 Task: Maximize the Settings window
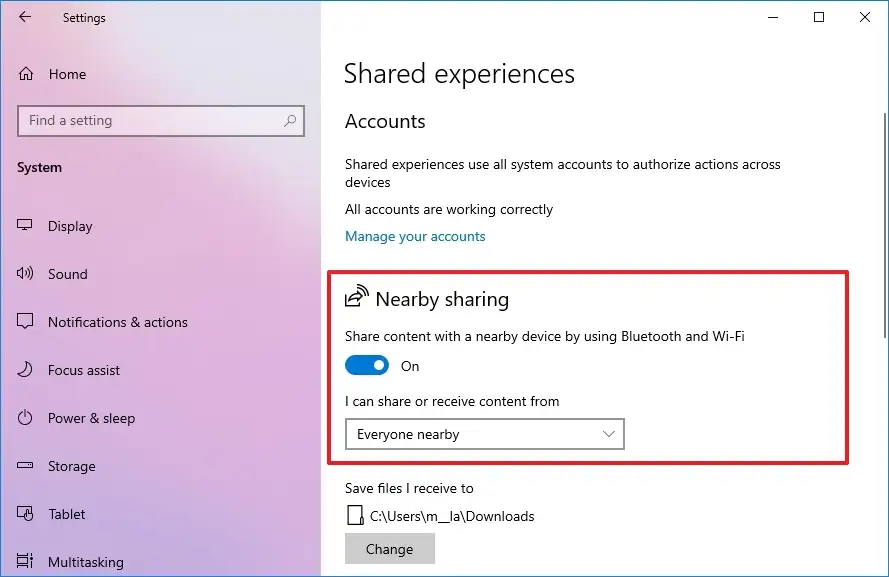point(819,17)
